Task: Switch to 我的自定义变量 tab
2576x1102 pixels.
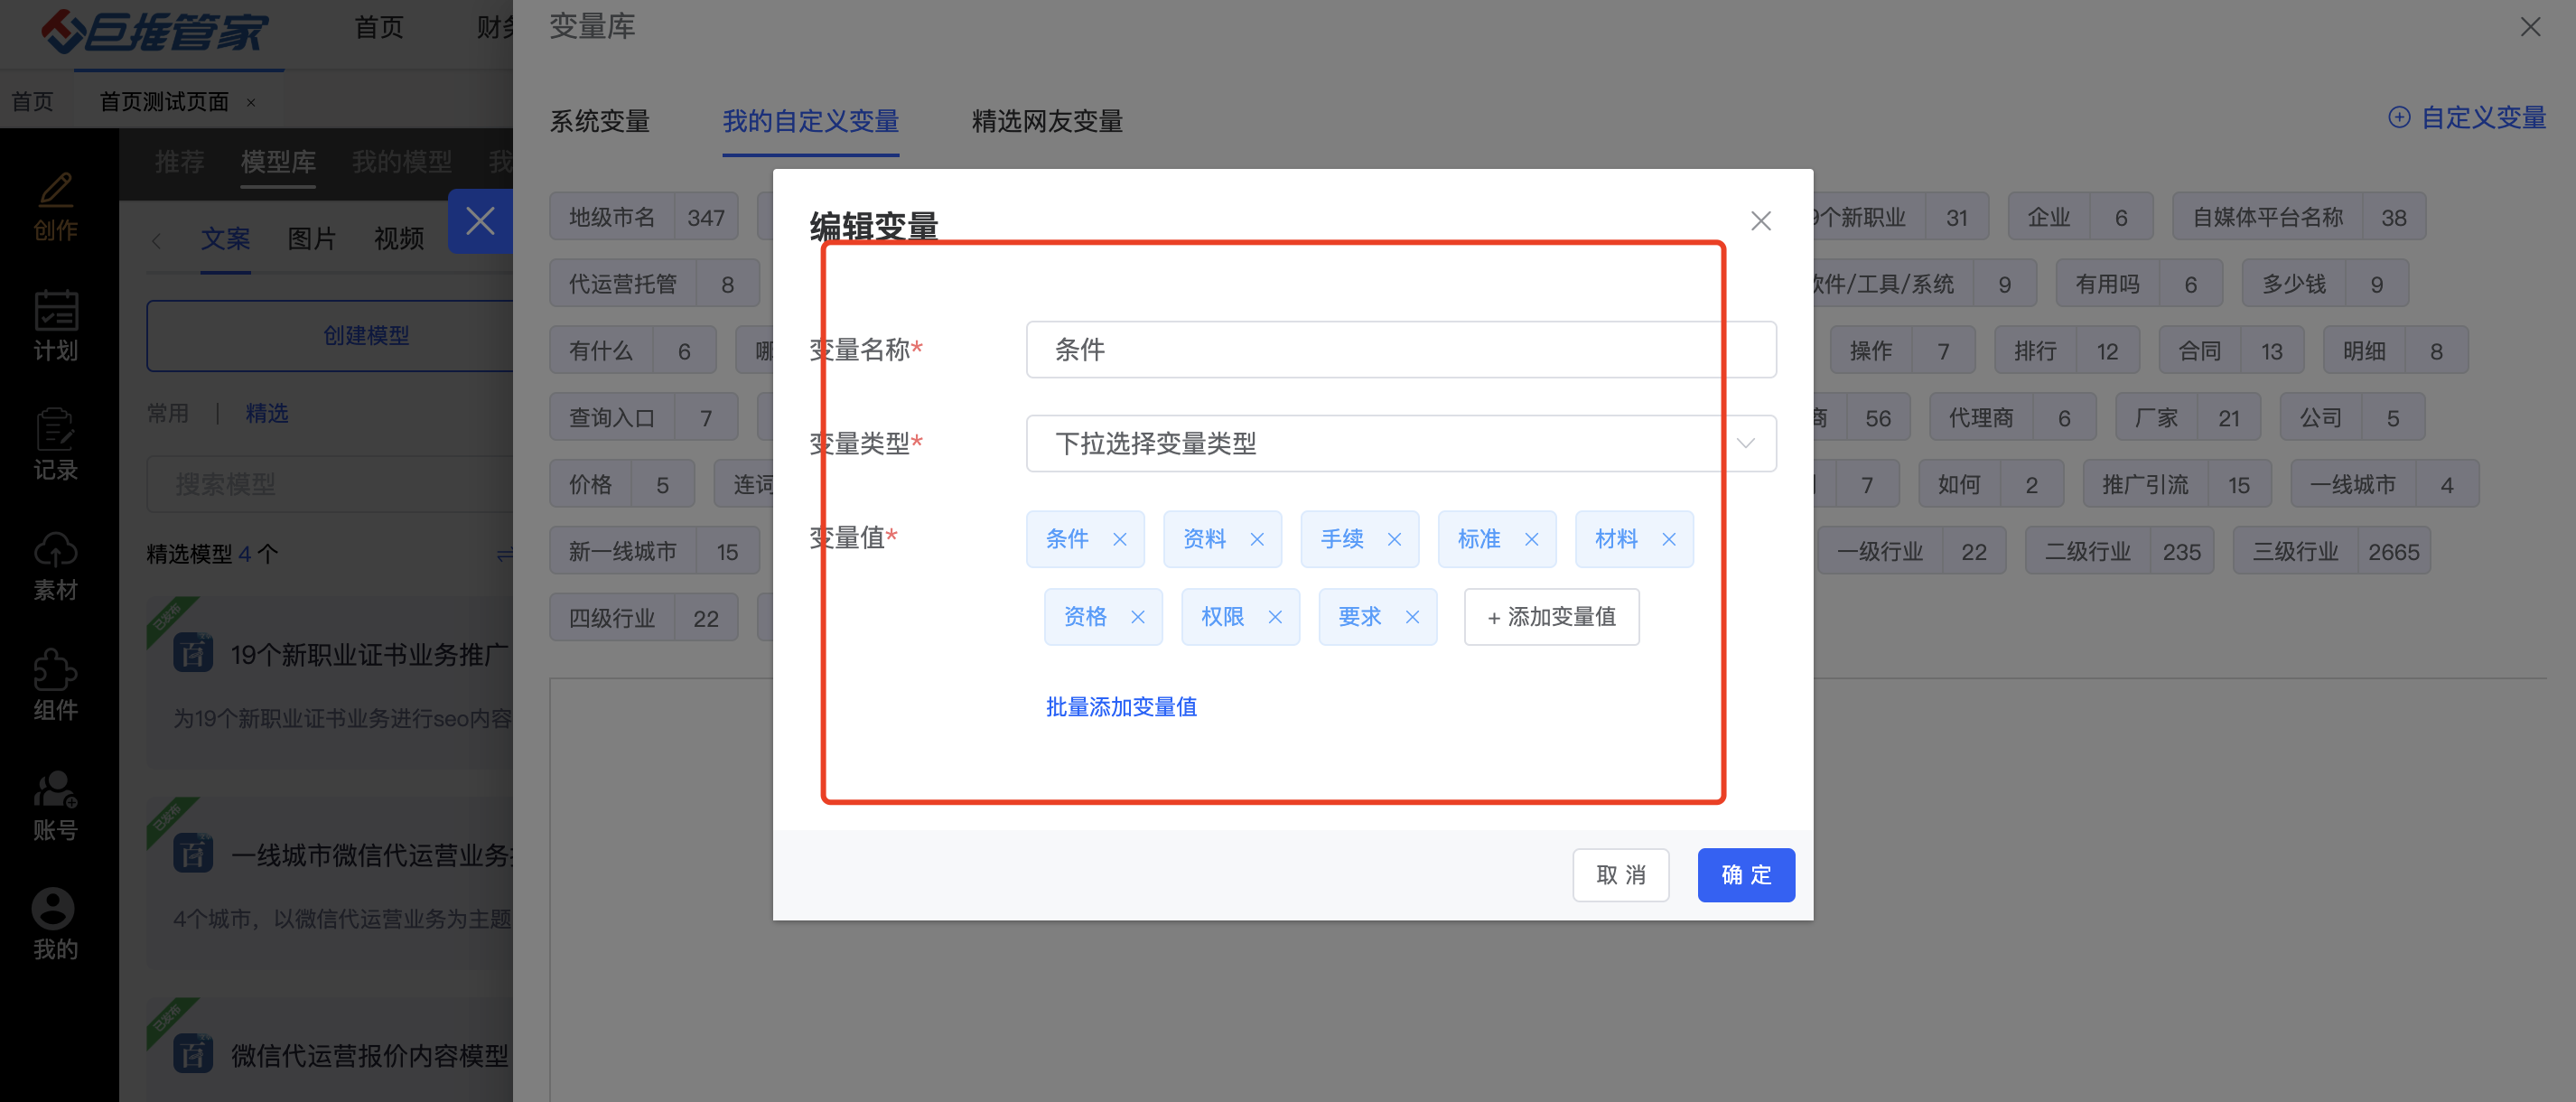Action: click(x=810, y=122)
